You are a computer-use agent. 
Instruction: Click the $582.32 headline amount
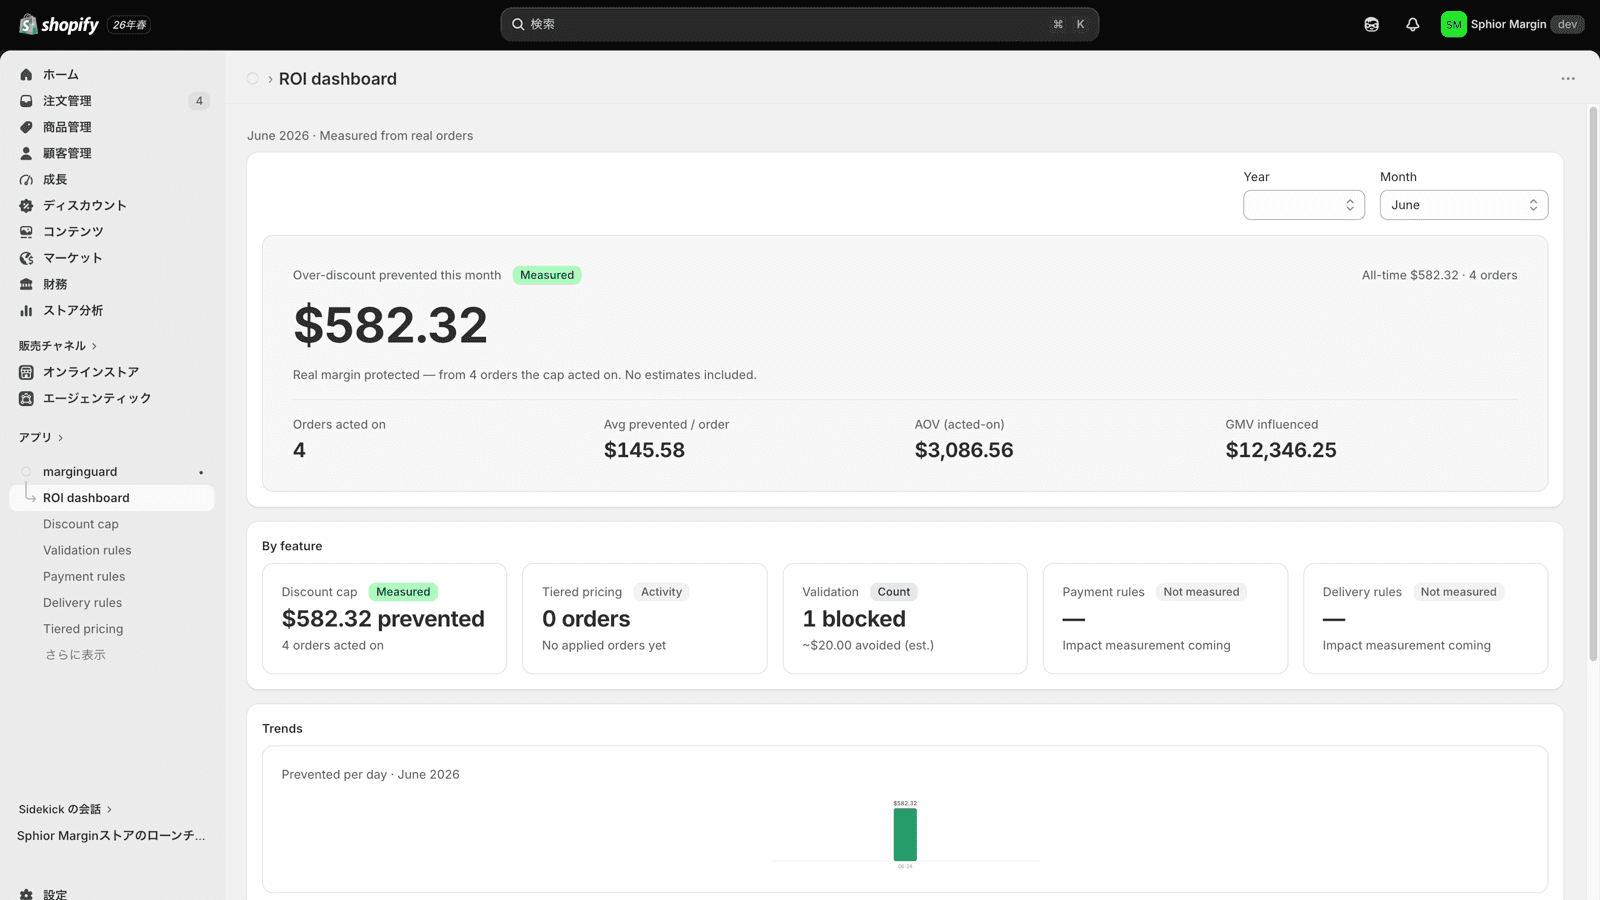point(390,325)
